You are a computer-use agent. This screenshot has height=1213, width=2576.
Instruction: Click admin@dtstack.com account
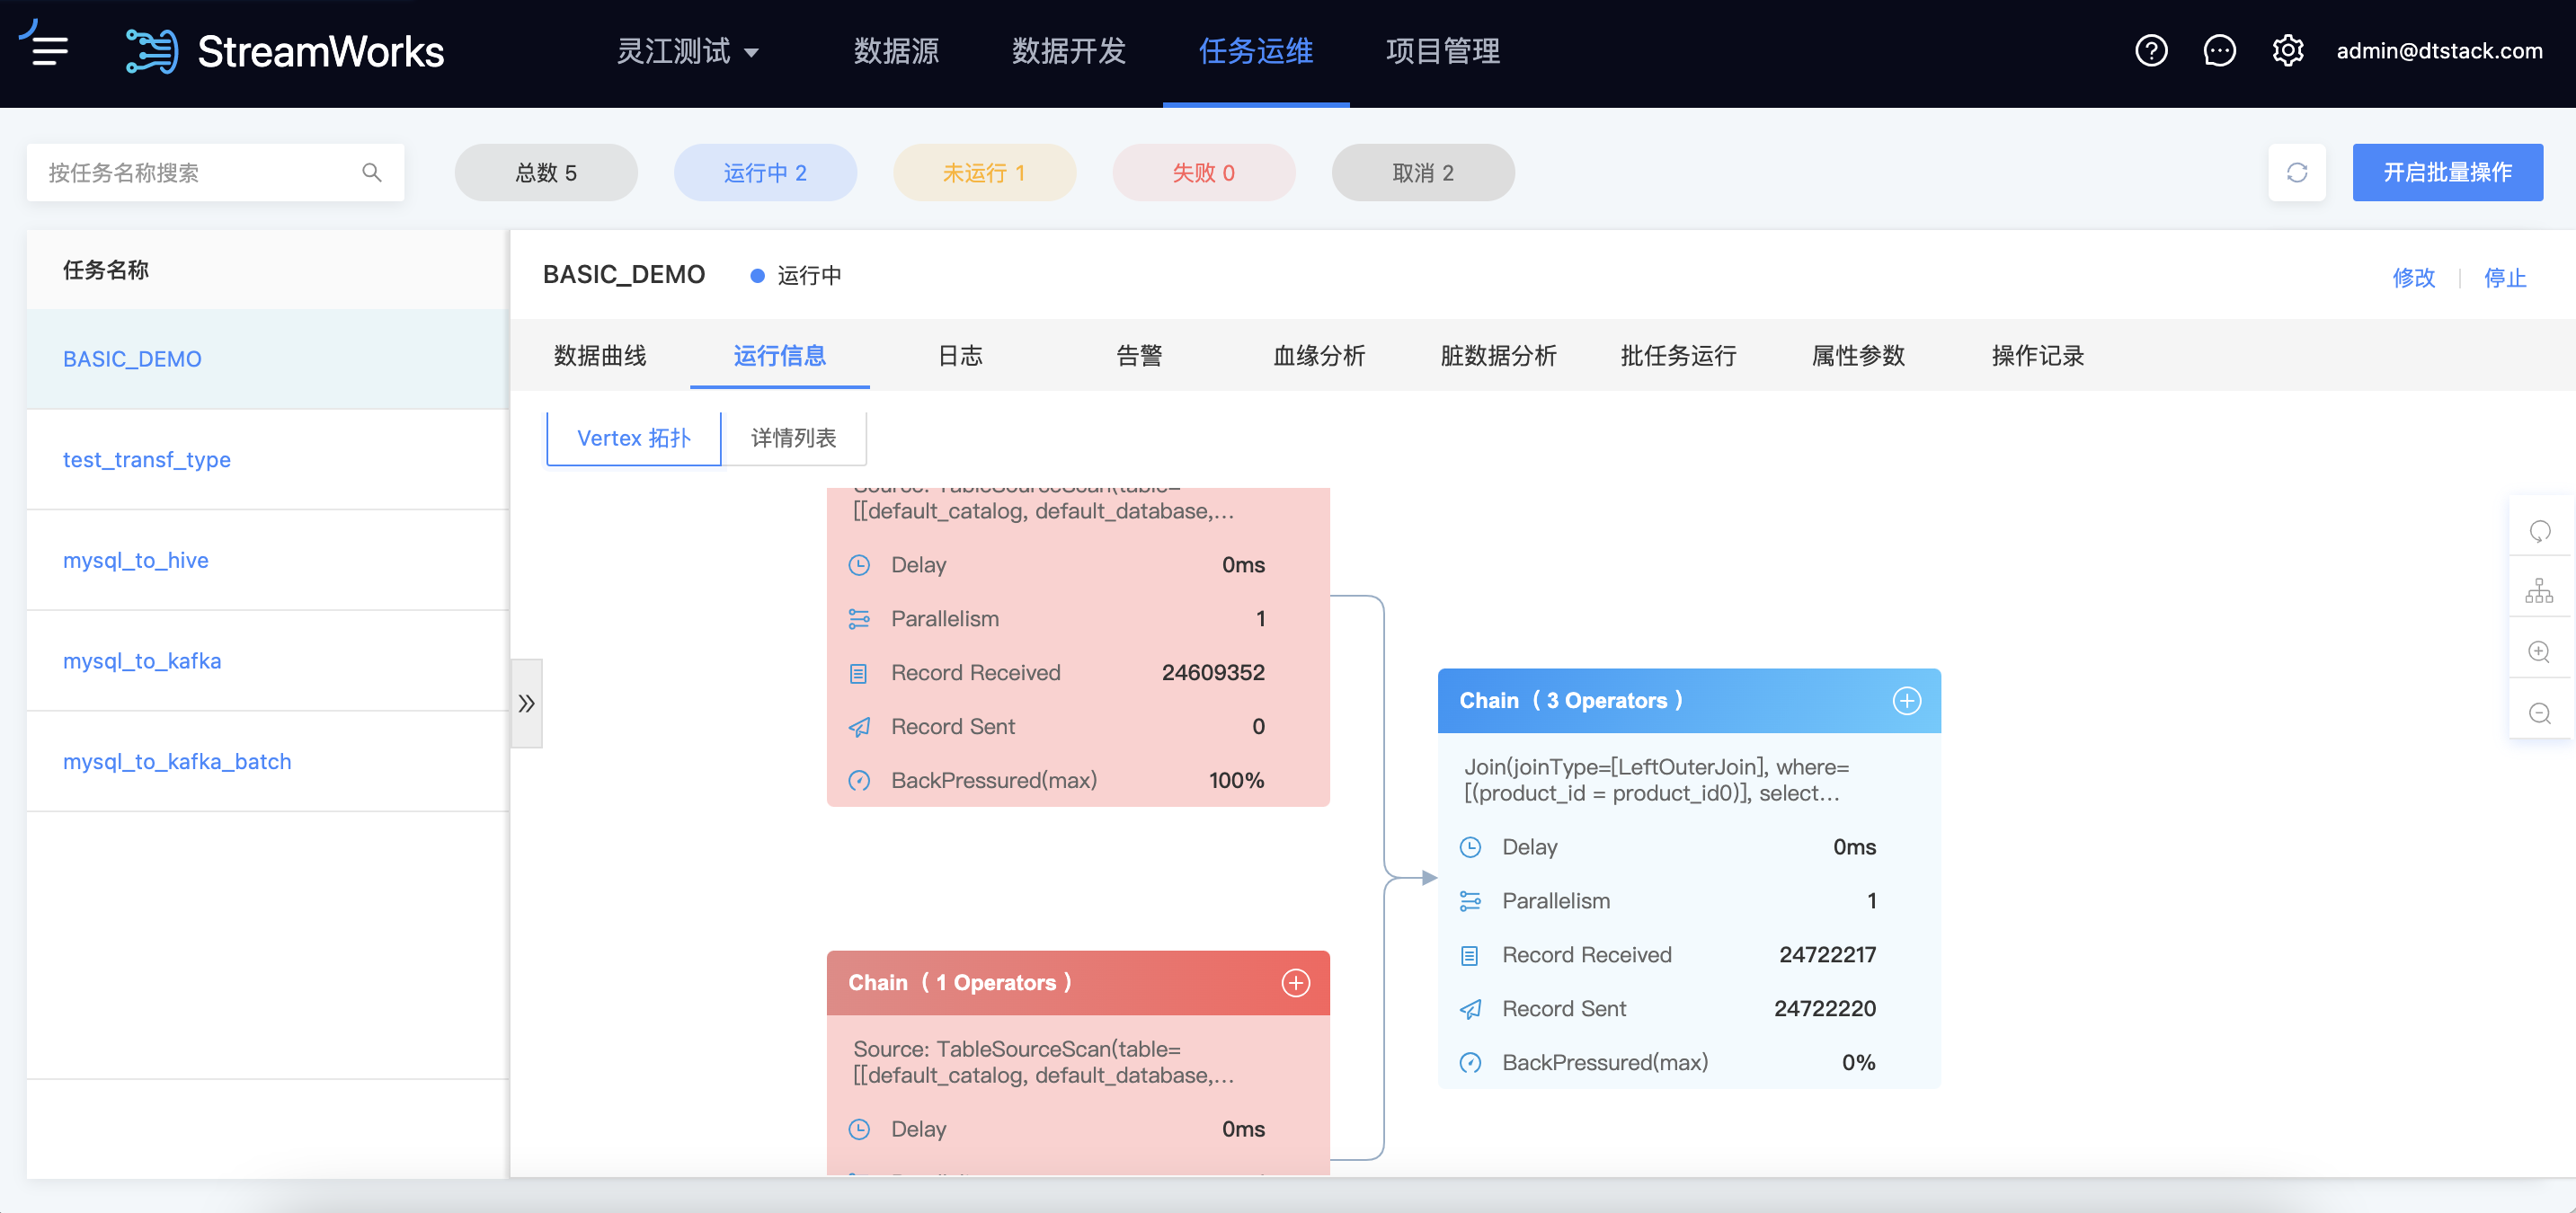(2439, 51)
